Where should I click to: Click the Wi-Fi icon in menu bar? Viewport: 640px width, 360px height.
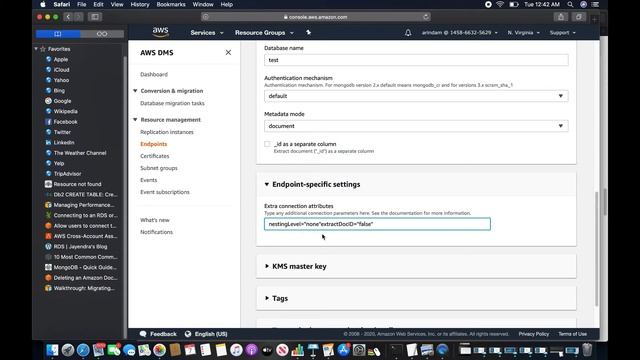(x=500, y=4)
